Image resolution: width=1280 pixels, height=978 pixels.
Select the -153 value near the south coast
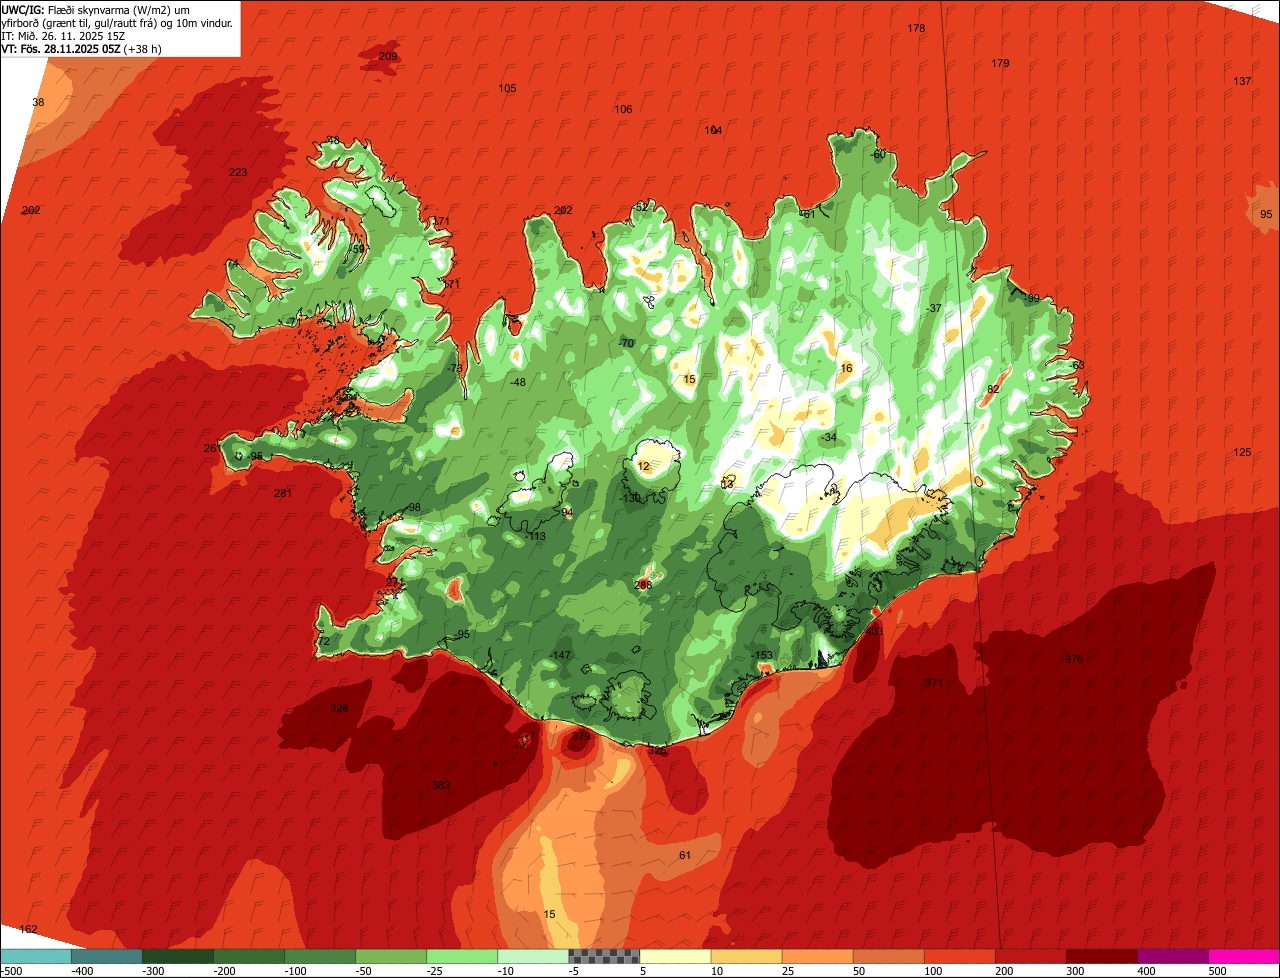(x=763, y=655)
